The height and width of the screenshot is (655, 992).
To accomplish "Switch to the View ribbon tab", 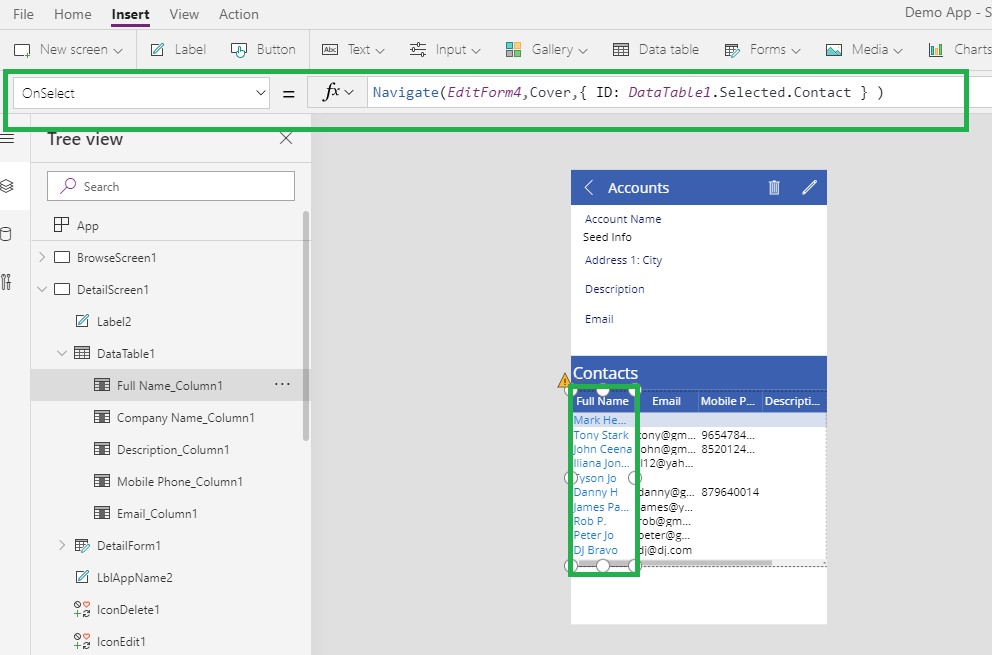I will pyautogui.click(x=184, y=14).
